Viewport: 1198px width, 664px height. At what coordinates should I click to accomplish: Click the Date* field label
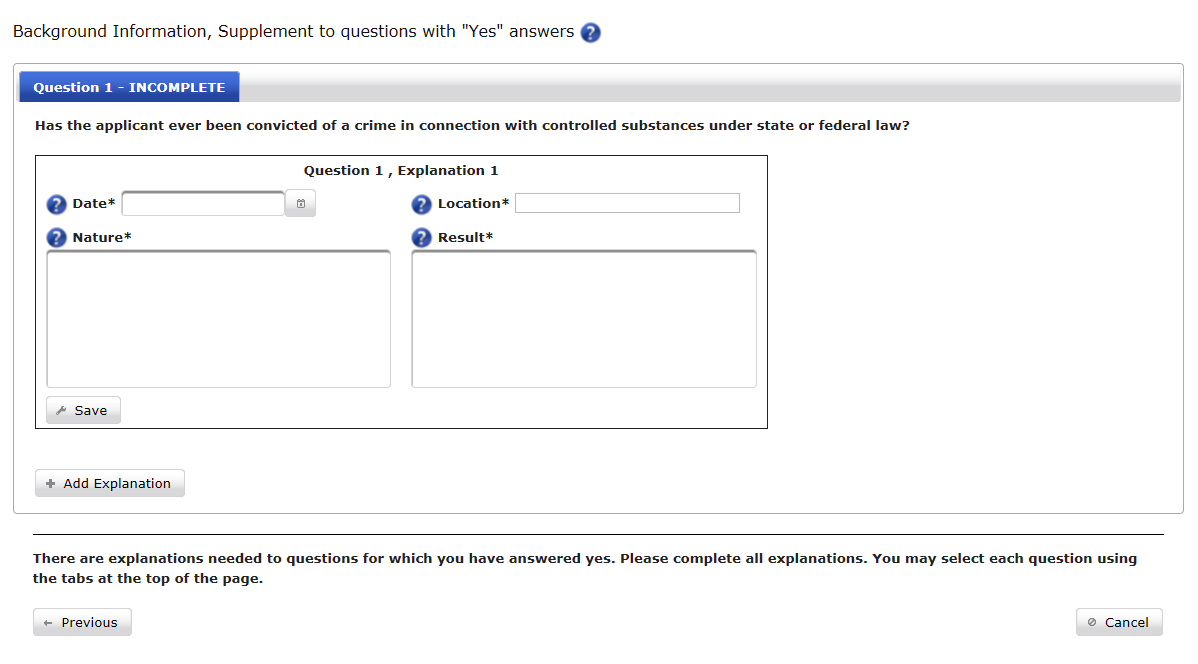coord(94,204)
